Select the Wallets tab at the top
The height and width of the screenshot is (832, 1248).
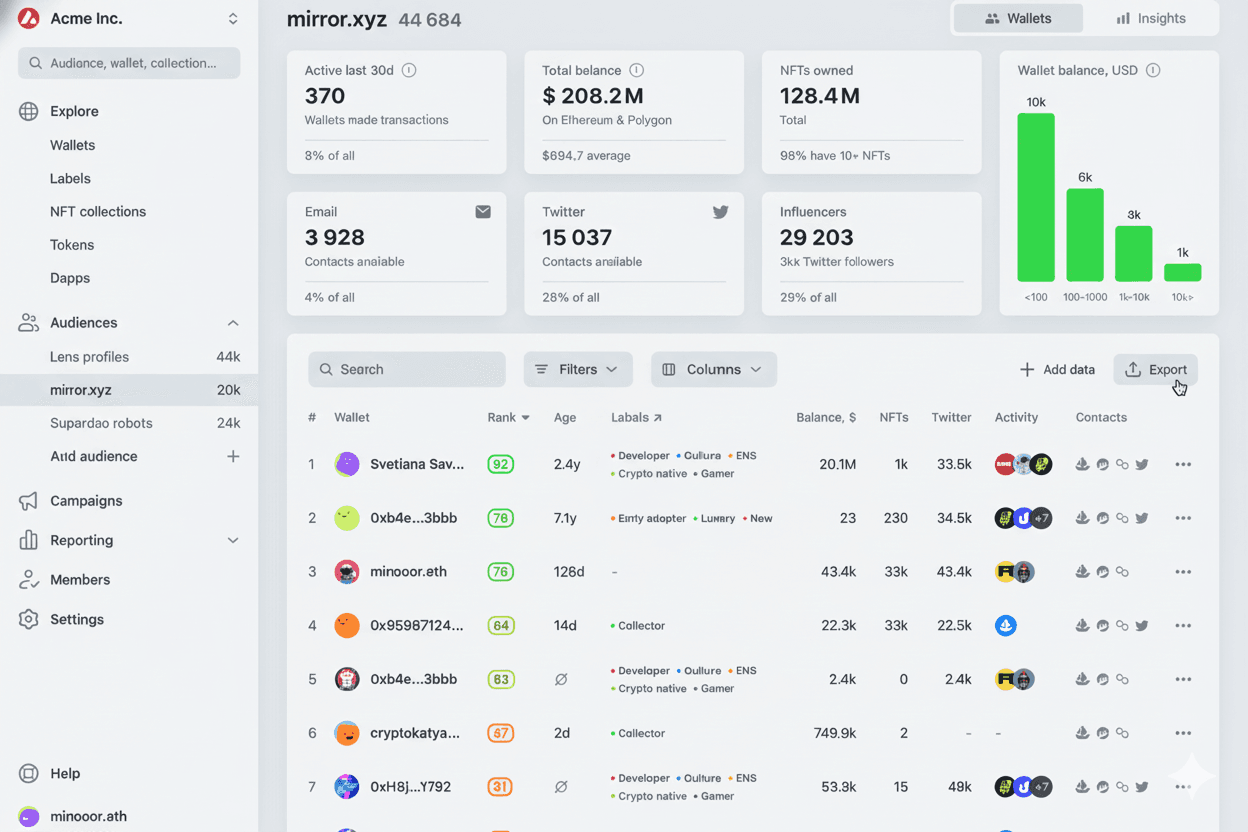click(1017, 18)
